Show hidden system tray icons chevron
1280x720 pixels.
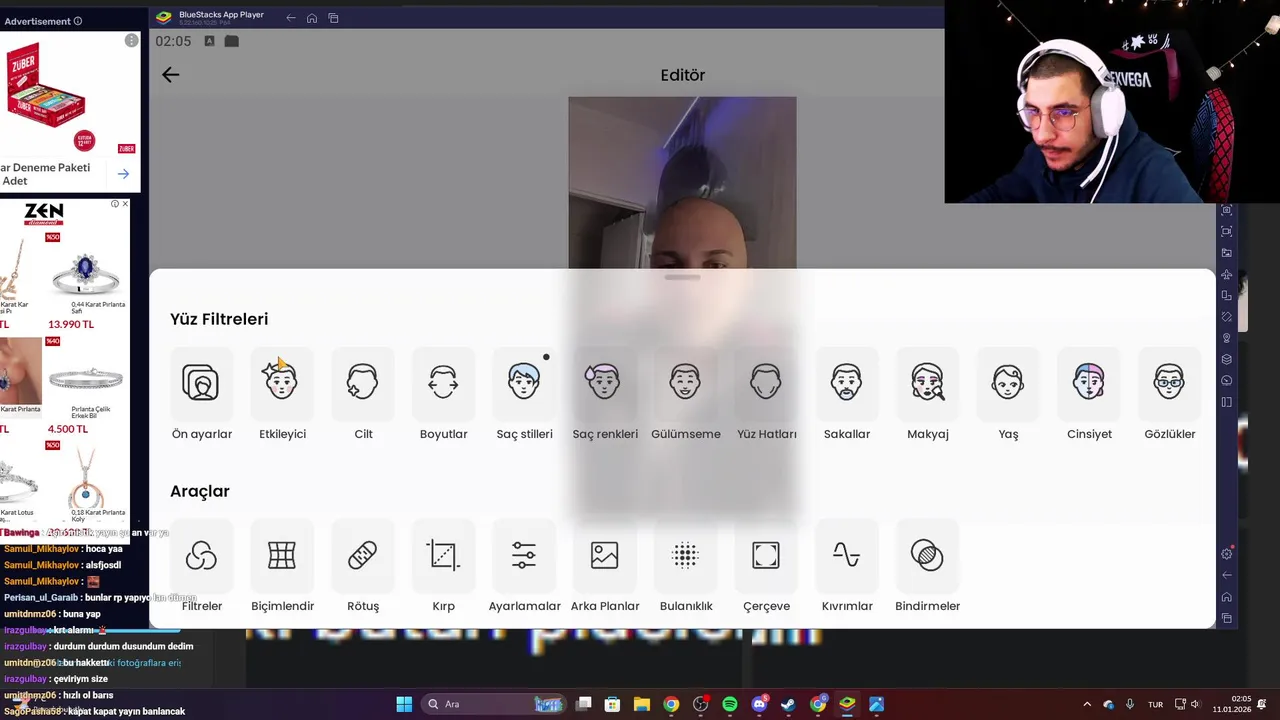pyautogui.click(x=1087, y=704)
